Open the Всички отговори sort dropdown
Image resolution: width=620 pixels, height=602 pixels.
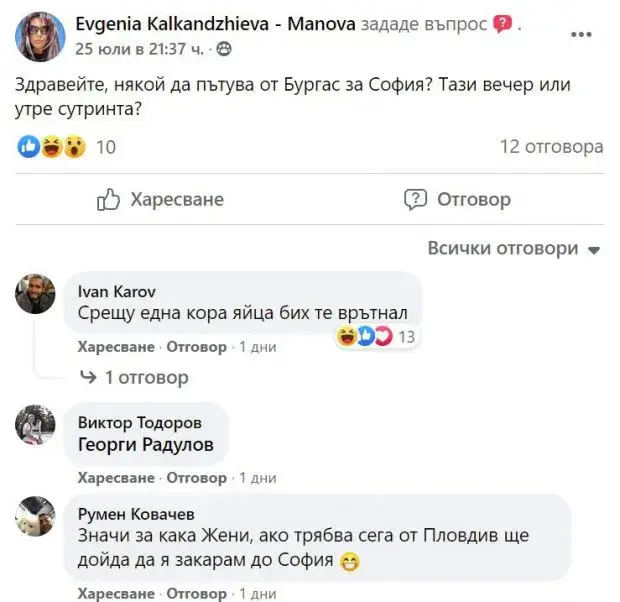pos(514,248)
